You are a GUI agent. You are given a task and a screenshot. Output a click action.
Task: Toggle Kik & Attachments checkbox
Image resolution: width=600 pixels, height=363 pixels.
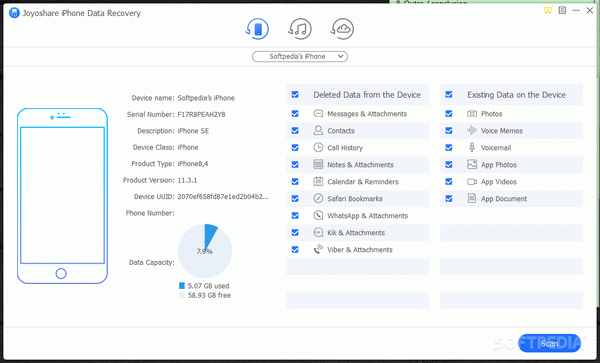pyautogui.click(x=295, y=232)
